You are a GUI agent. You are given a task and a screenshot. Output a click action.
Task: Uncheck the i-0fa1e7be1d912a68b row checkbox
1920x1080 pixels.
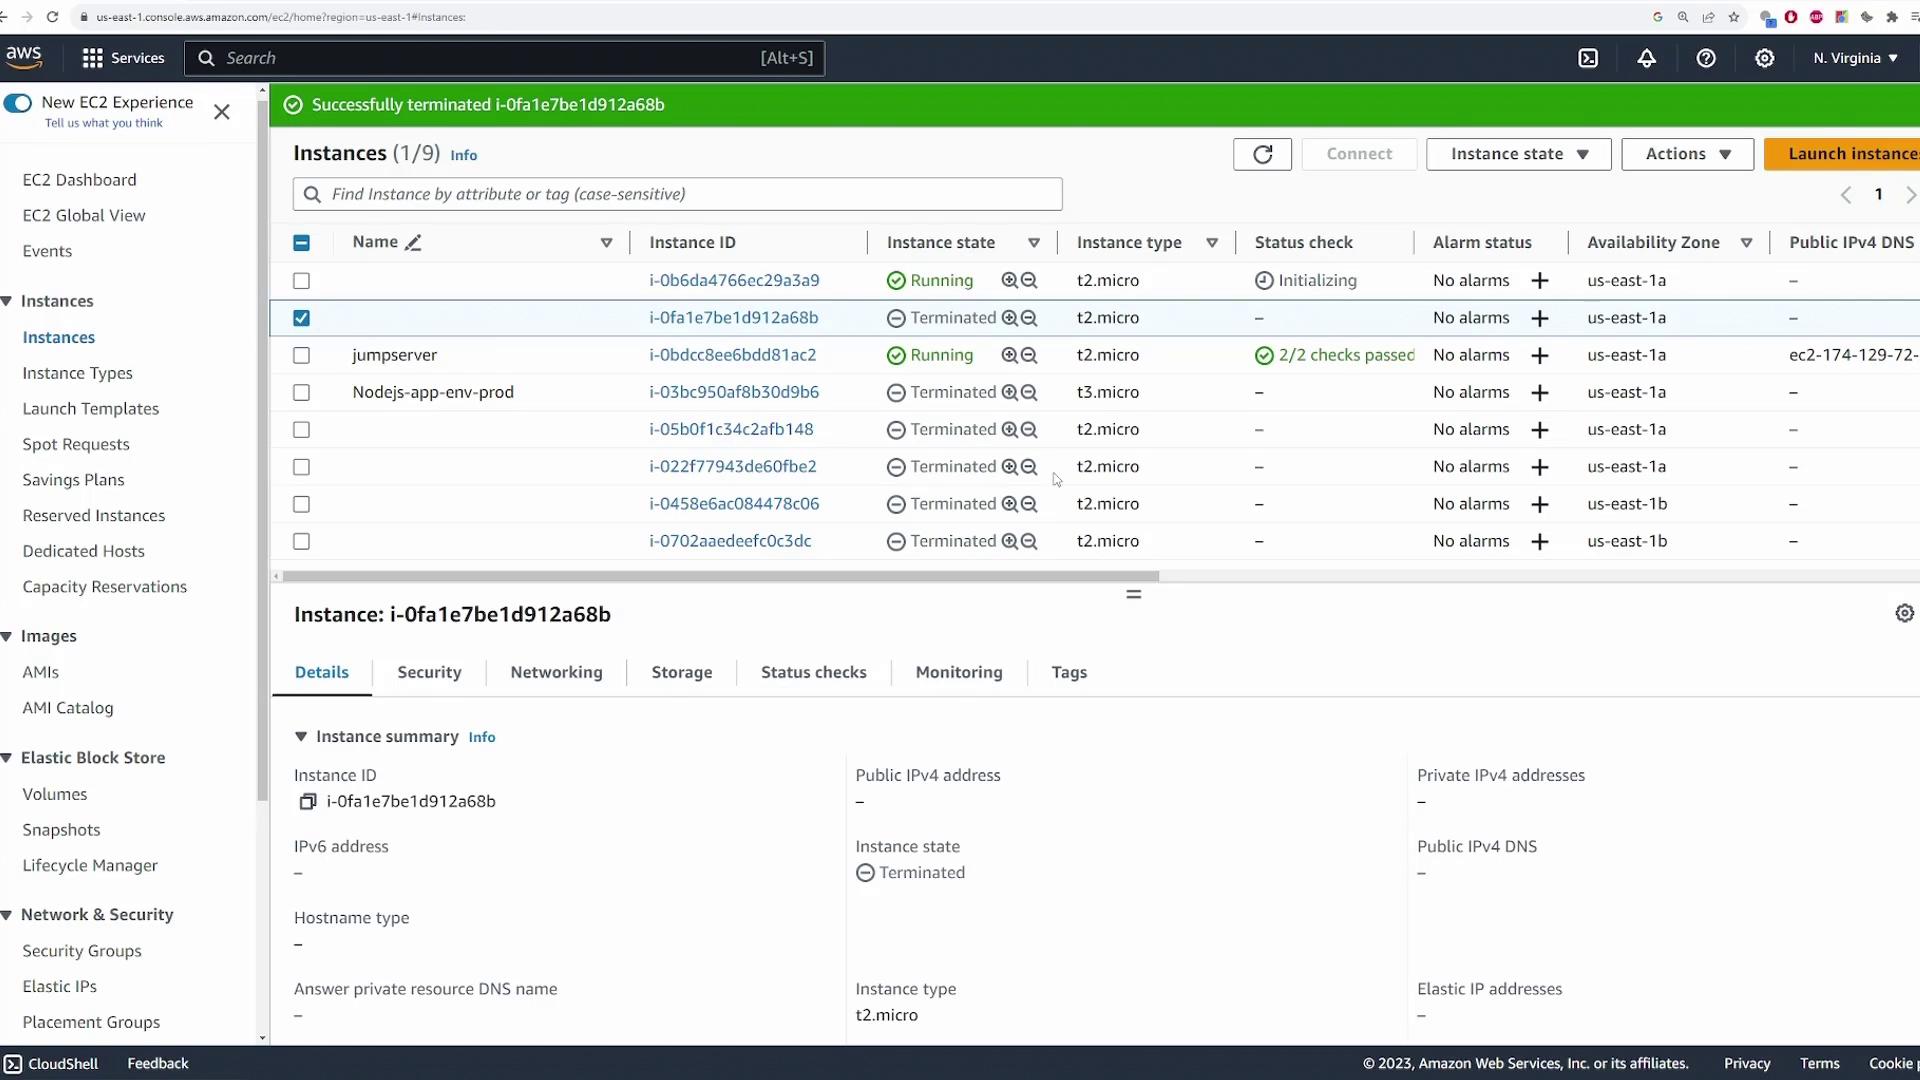(301, 318)
